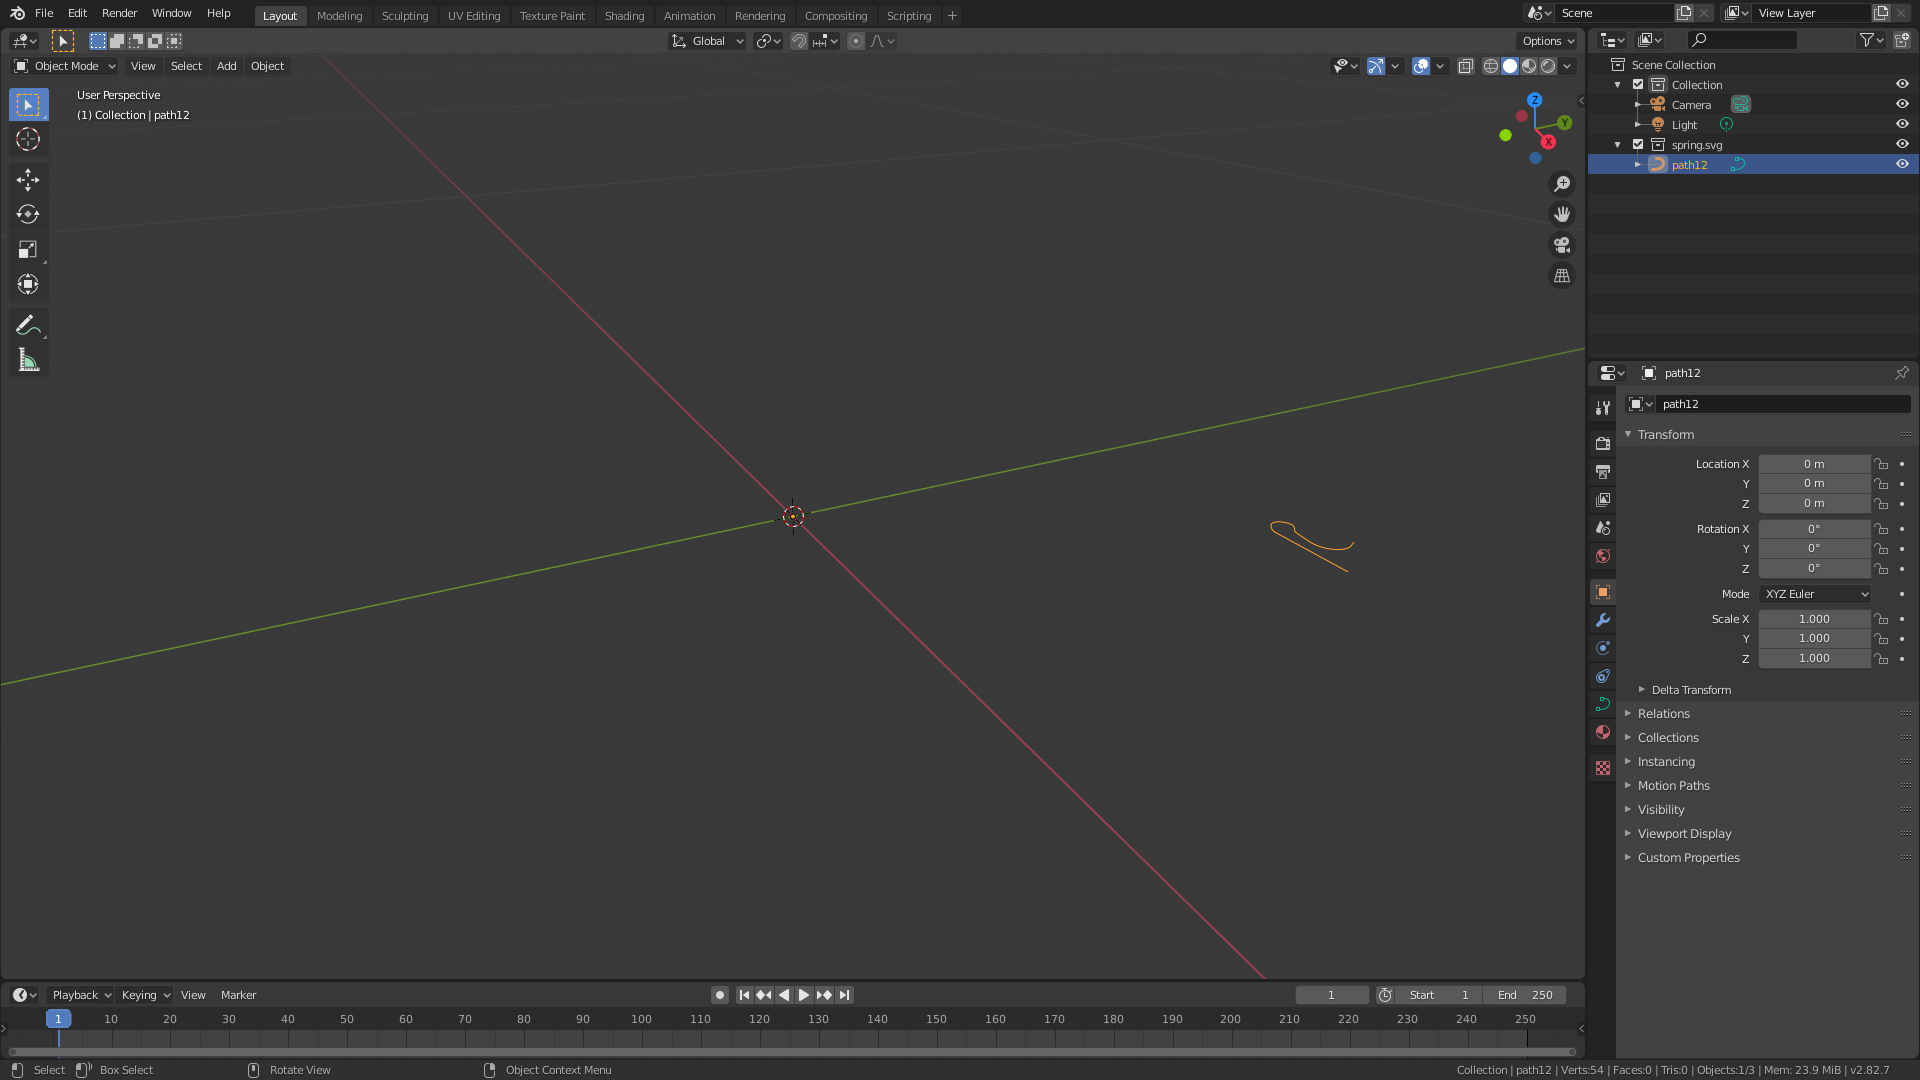Open the Playback dropdown

tap(81, 995)
